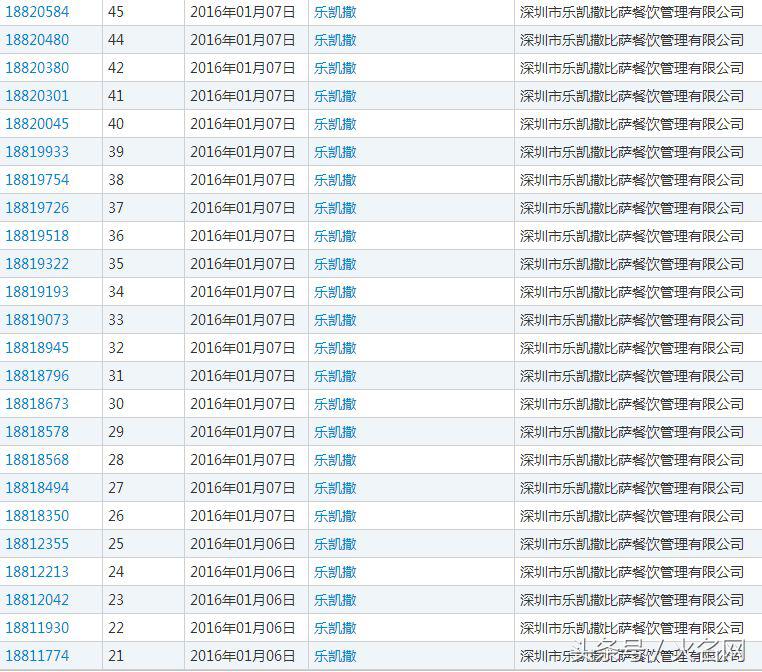Open registration number 18819518 link

(37, 236)
